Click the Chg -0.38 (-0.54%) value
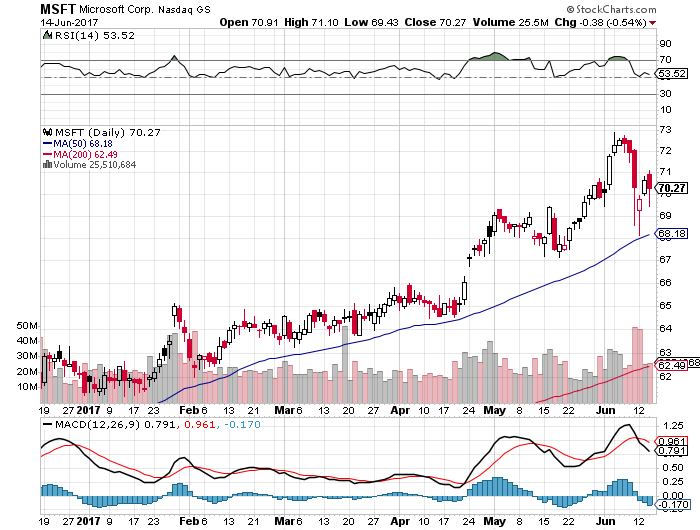This screenshot has width=700, height=530. (x=600, y=22)
